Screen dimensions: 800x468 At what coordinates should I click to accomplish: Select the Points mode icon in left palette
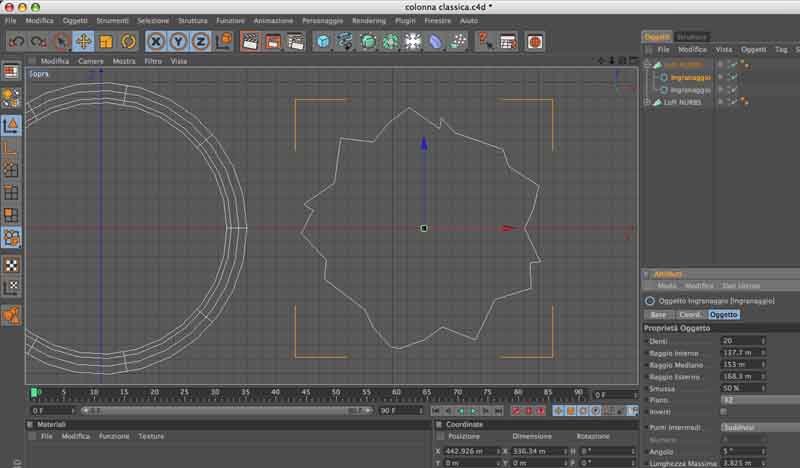pyautogui.click(x=11, y=169)
